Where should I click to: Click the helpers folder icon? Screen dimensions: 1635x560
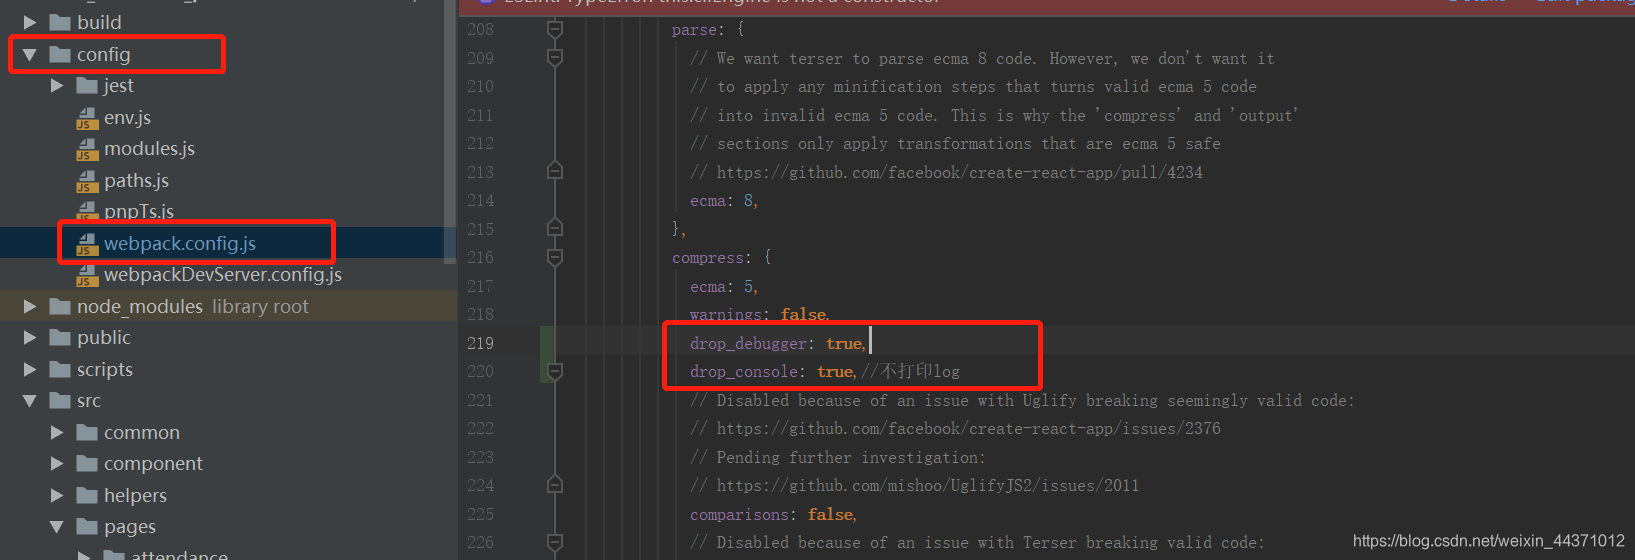[x=87, y=495]
